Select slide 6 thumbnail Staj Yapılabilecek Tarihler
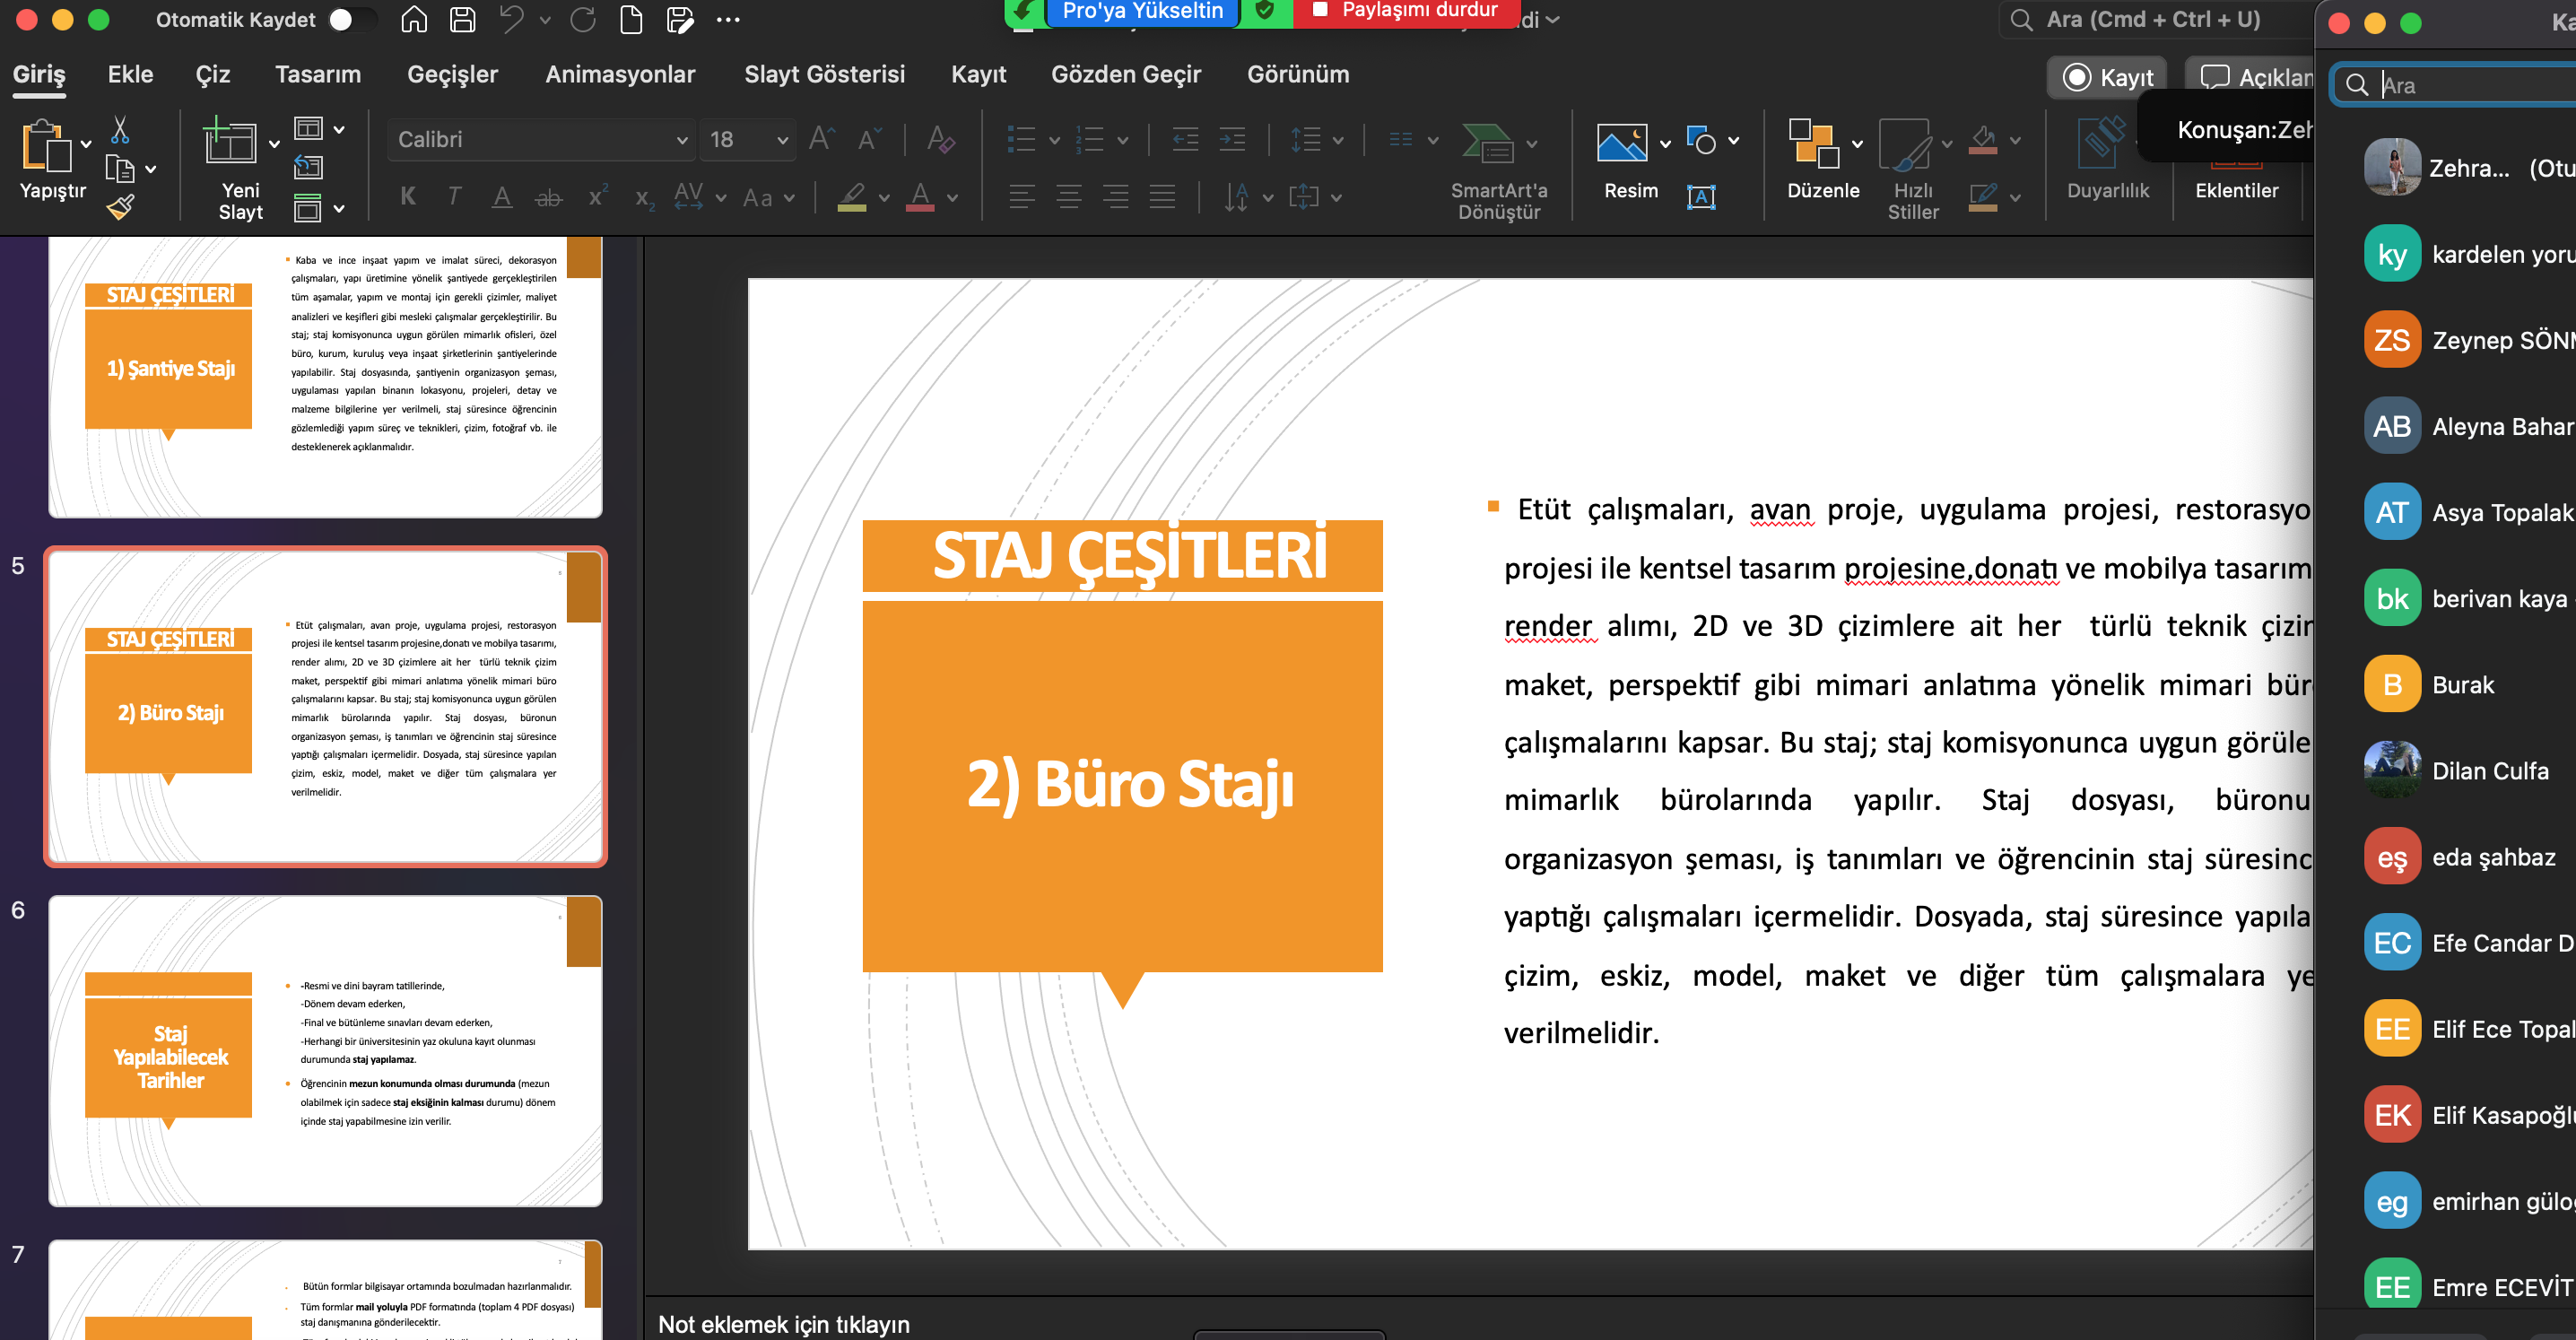The width and height of the screenshot is (2576, 1340). pos(325,1050)
